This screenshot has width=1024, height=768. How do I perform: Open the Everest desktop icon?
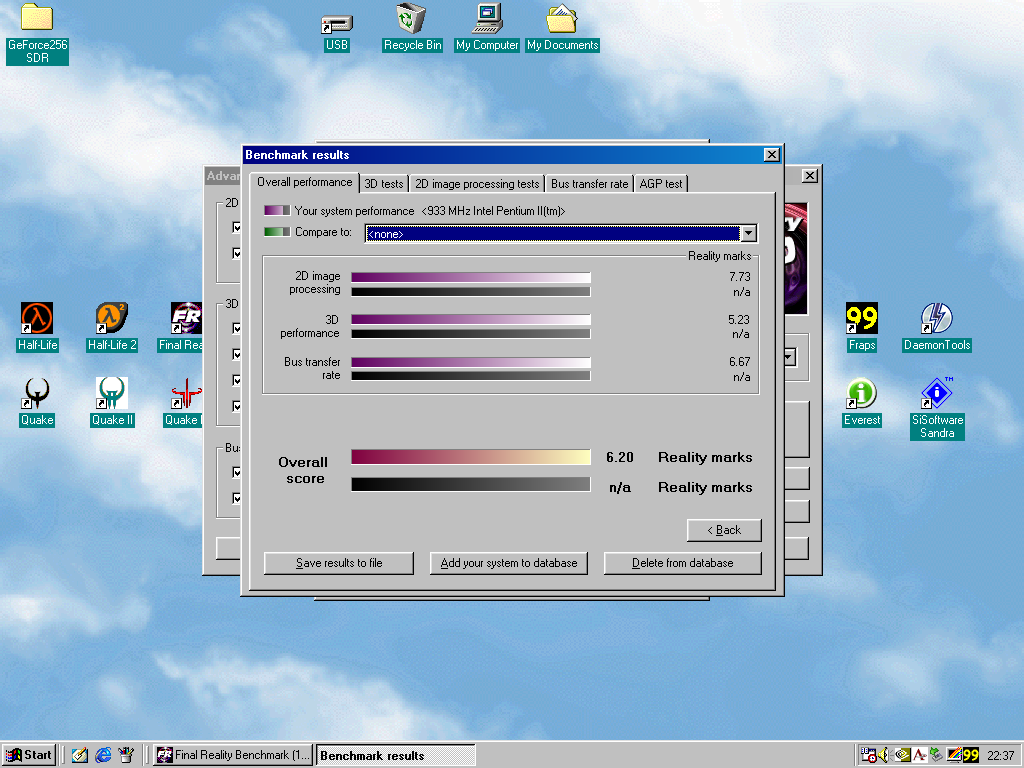861,394
